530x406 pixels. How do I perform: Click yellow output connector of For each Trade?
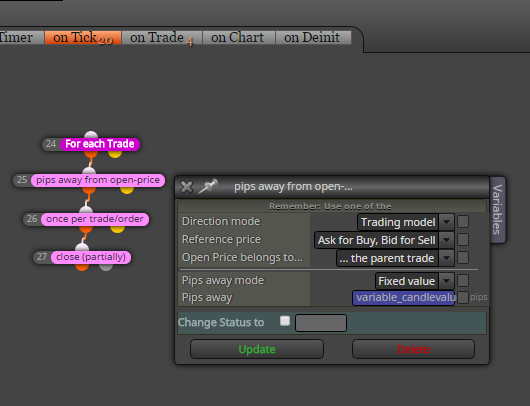point(115,154)
